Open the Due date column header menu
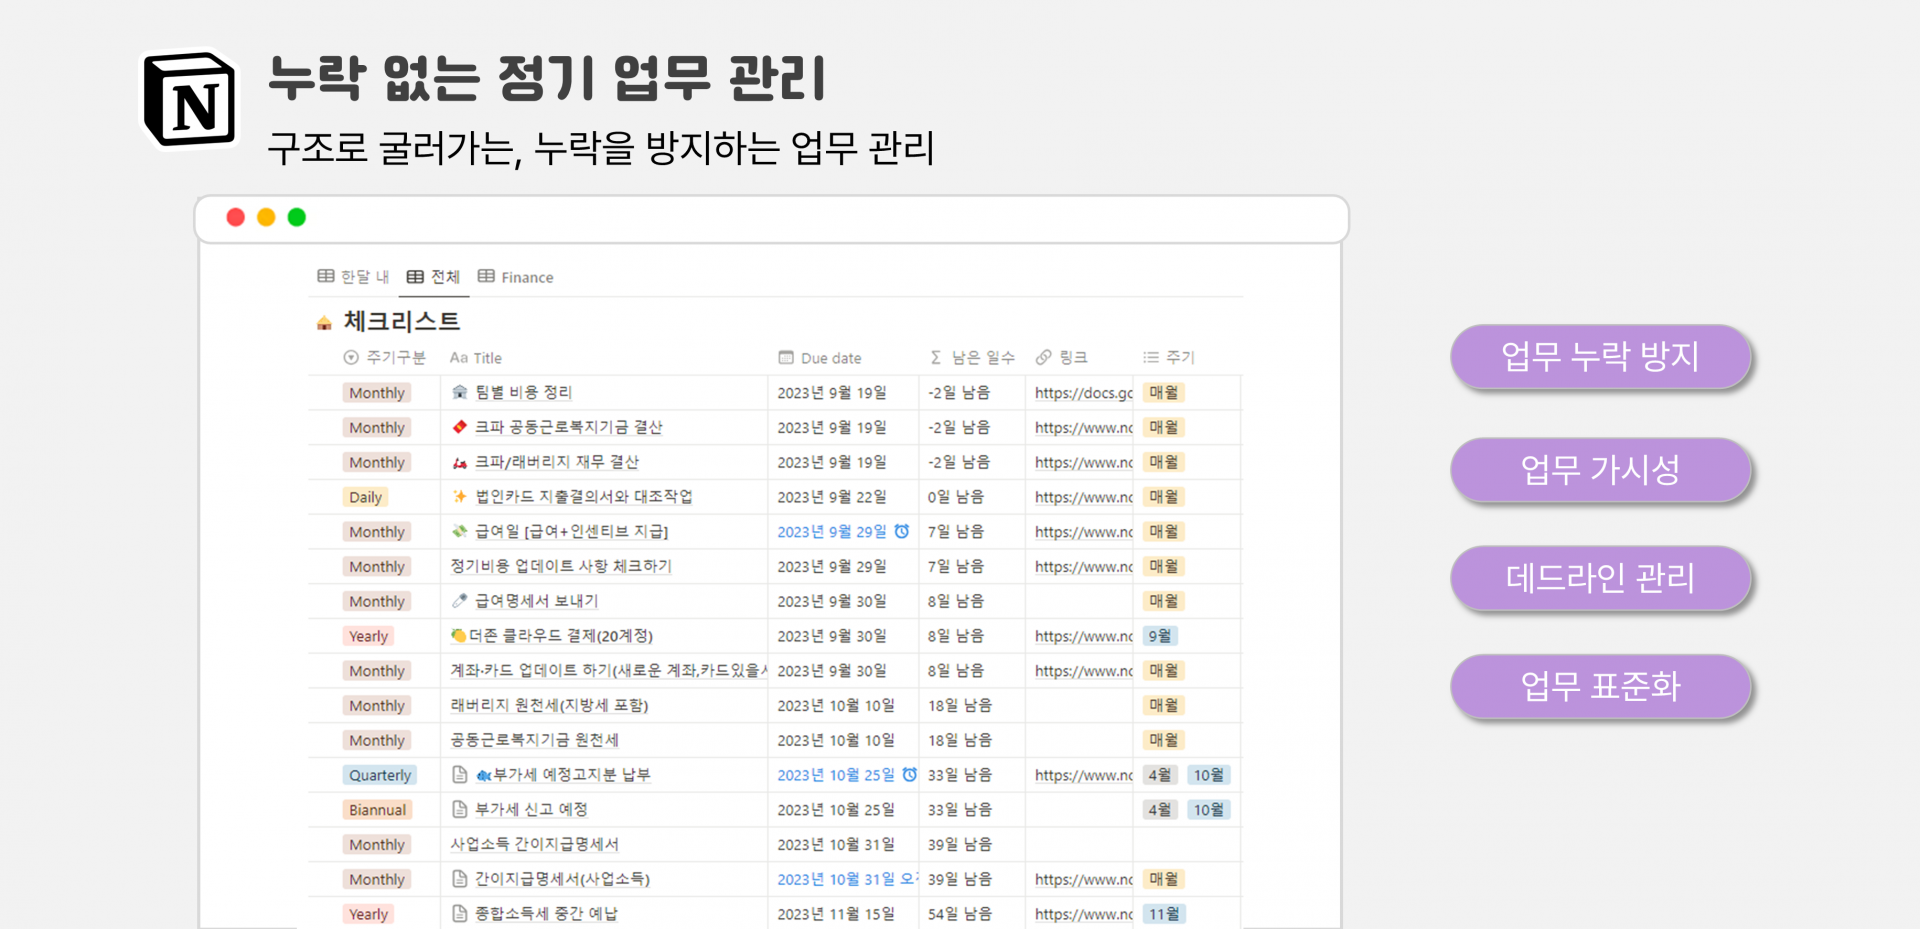The image size is (1920, 929). pyautogui.click(x=820, y=357)
